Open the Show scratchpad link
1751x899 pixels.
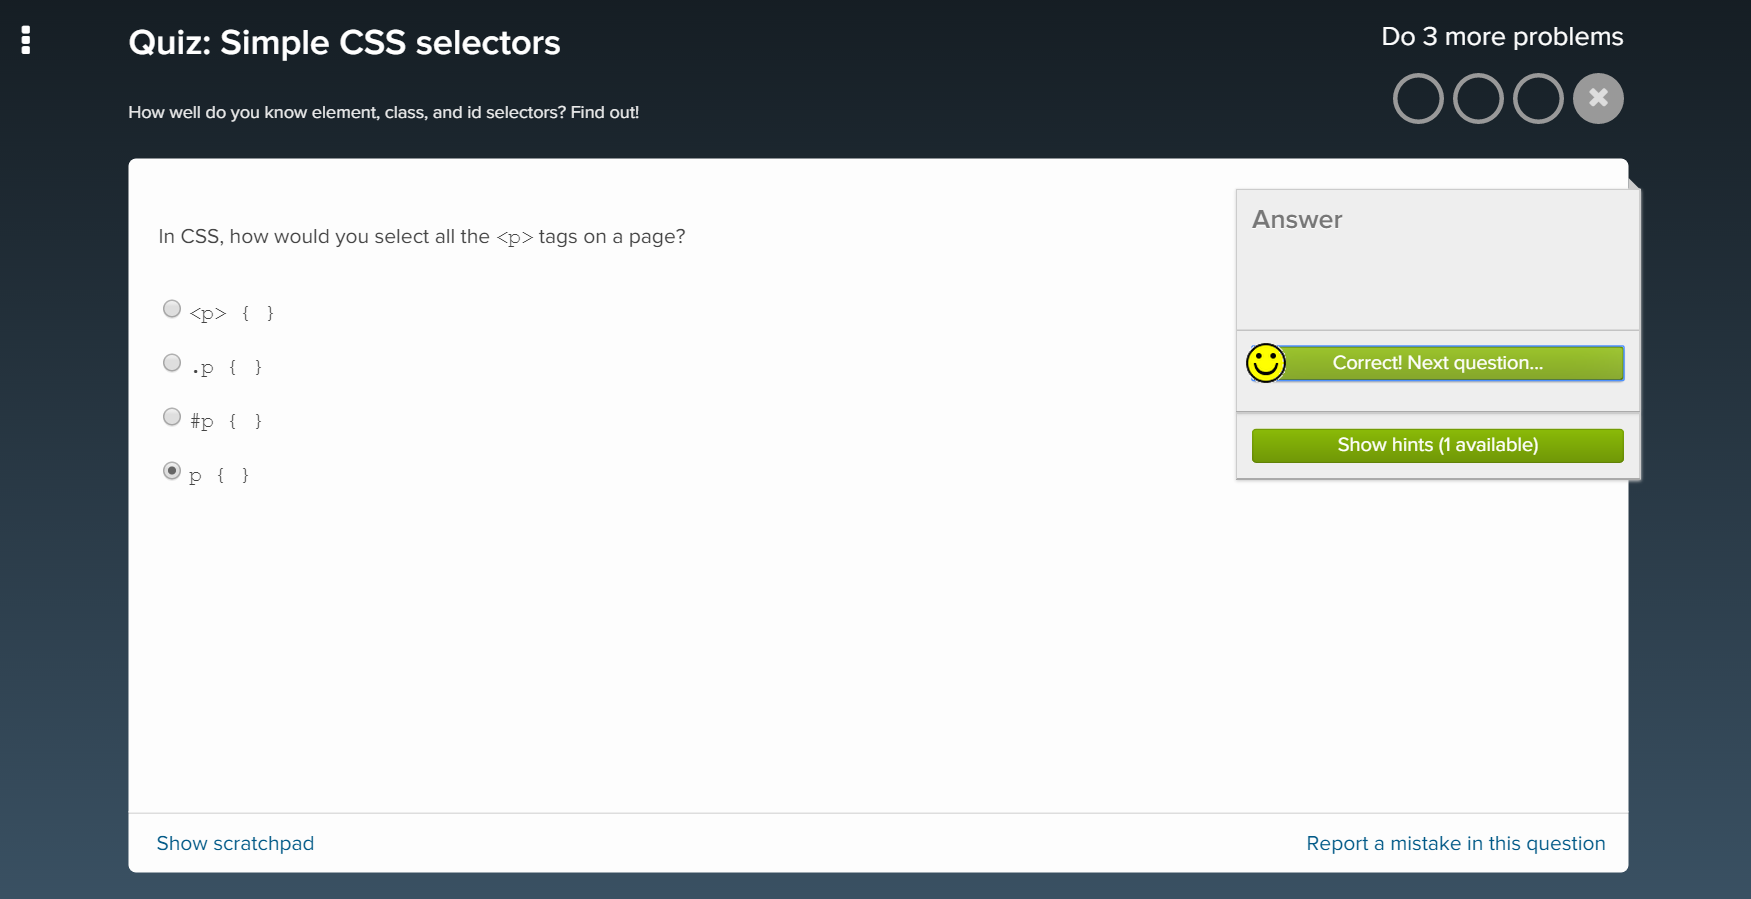[235, 843]
